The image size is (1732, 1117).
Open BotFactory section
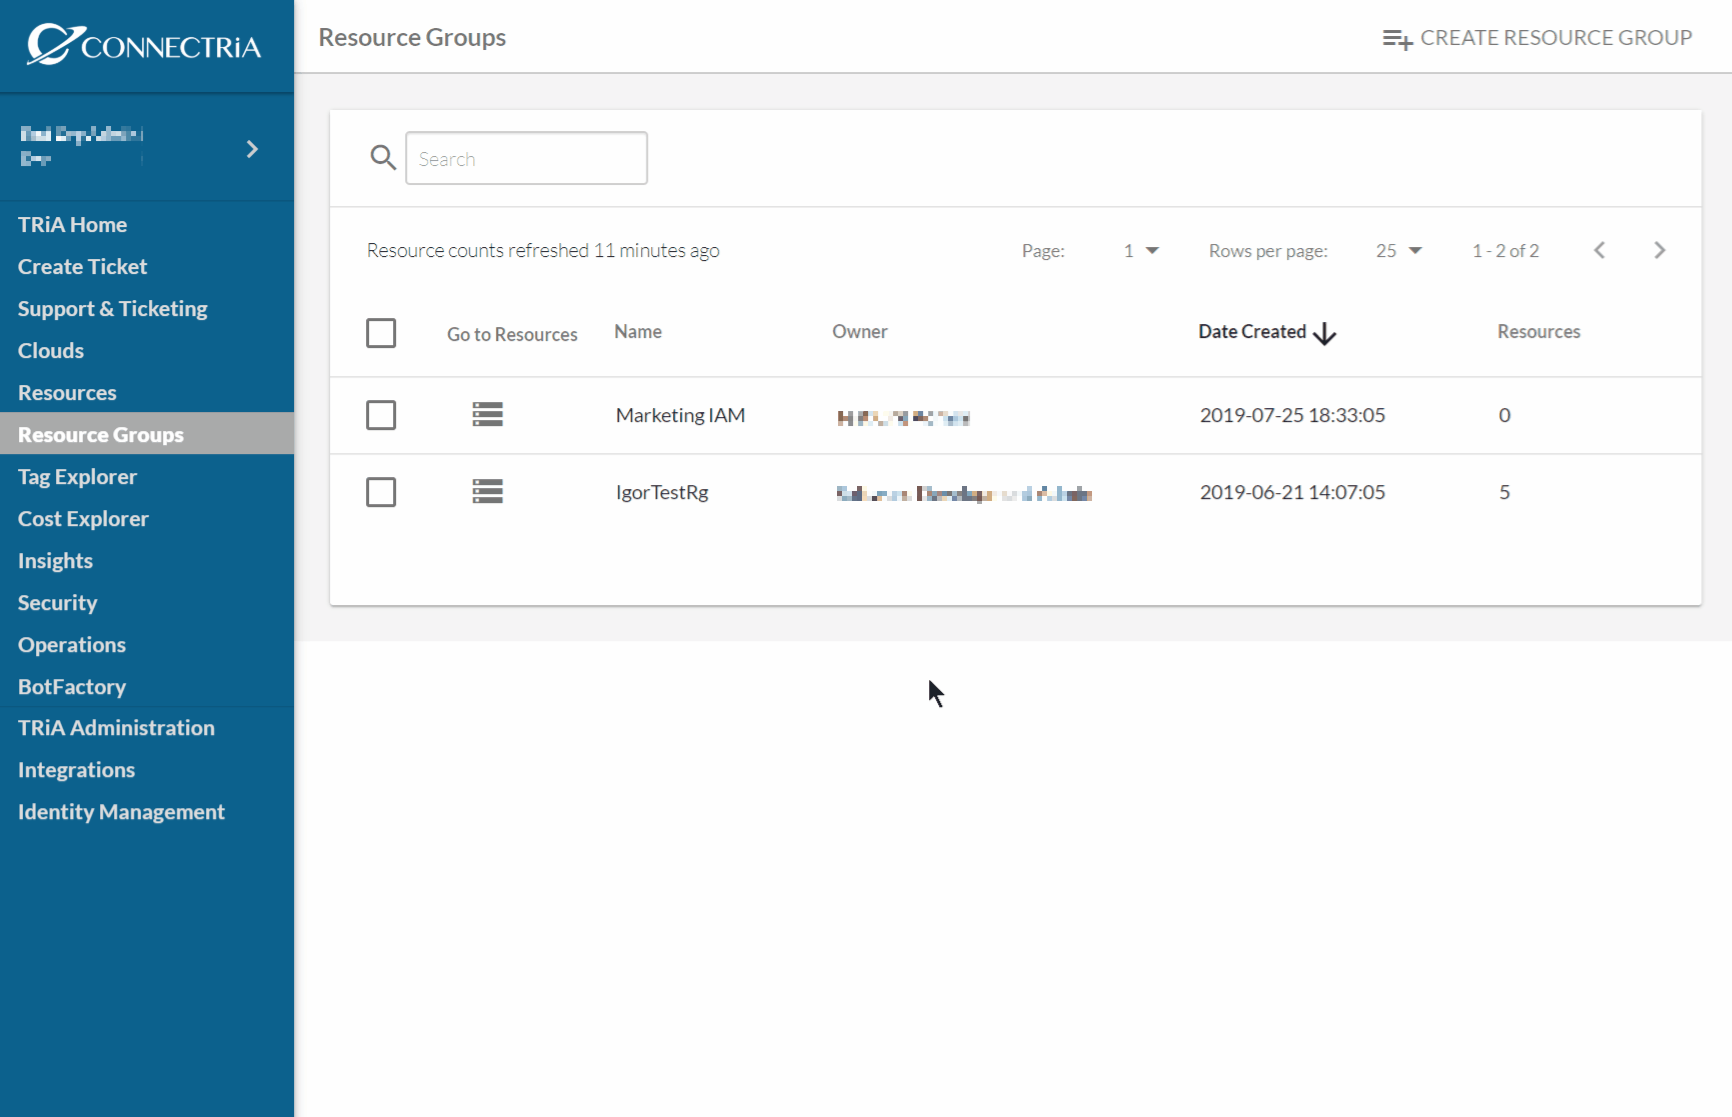click(72, 687)
